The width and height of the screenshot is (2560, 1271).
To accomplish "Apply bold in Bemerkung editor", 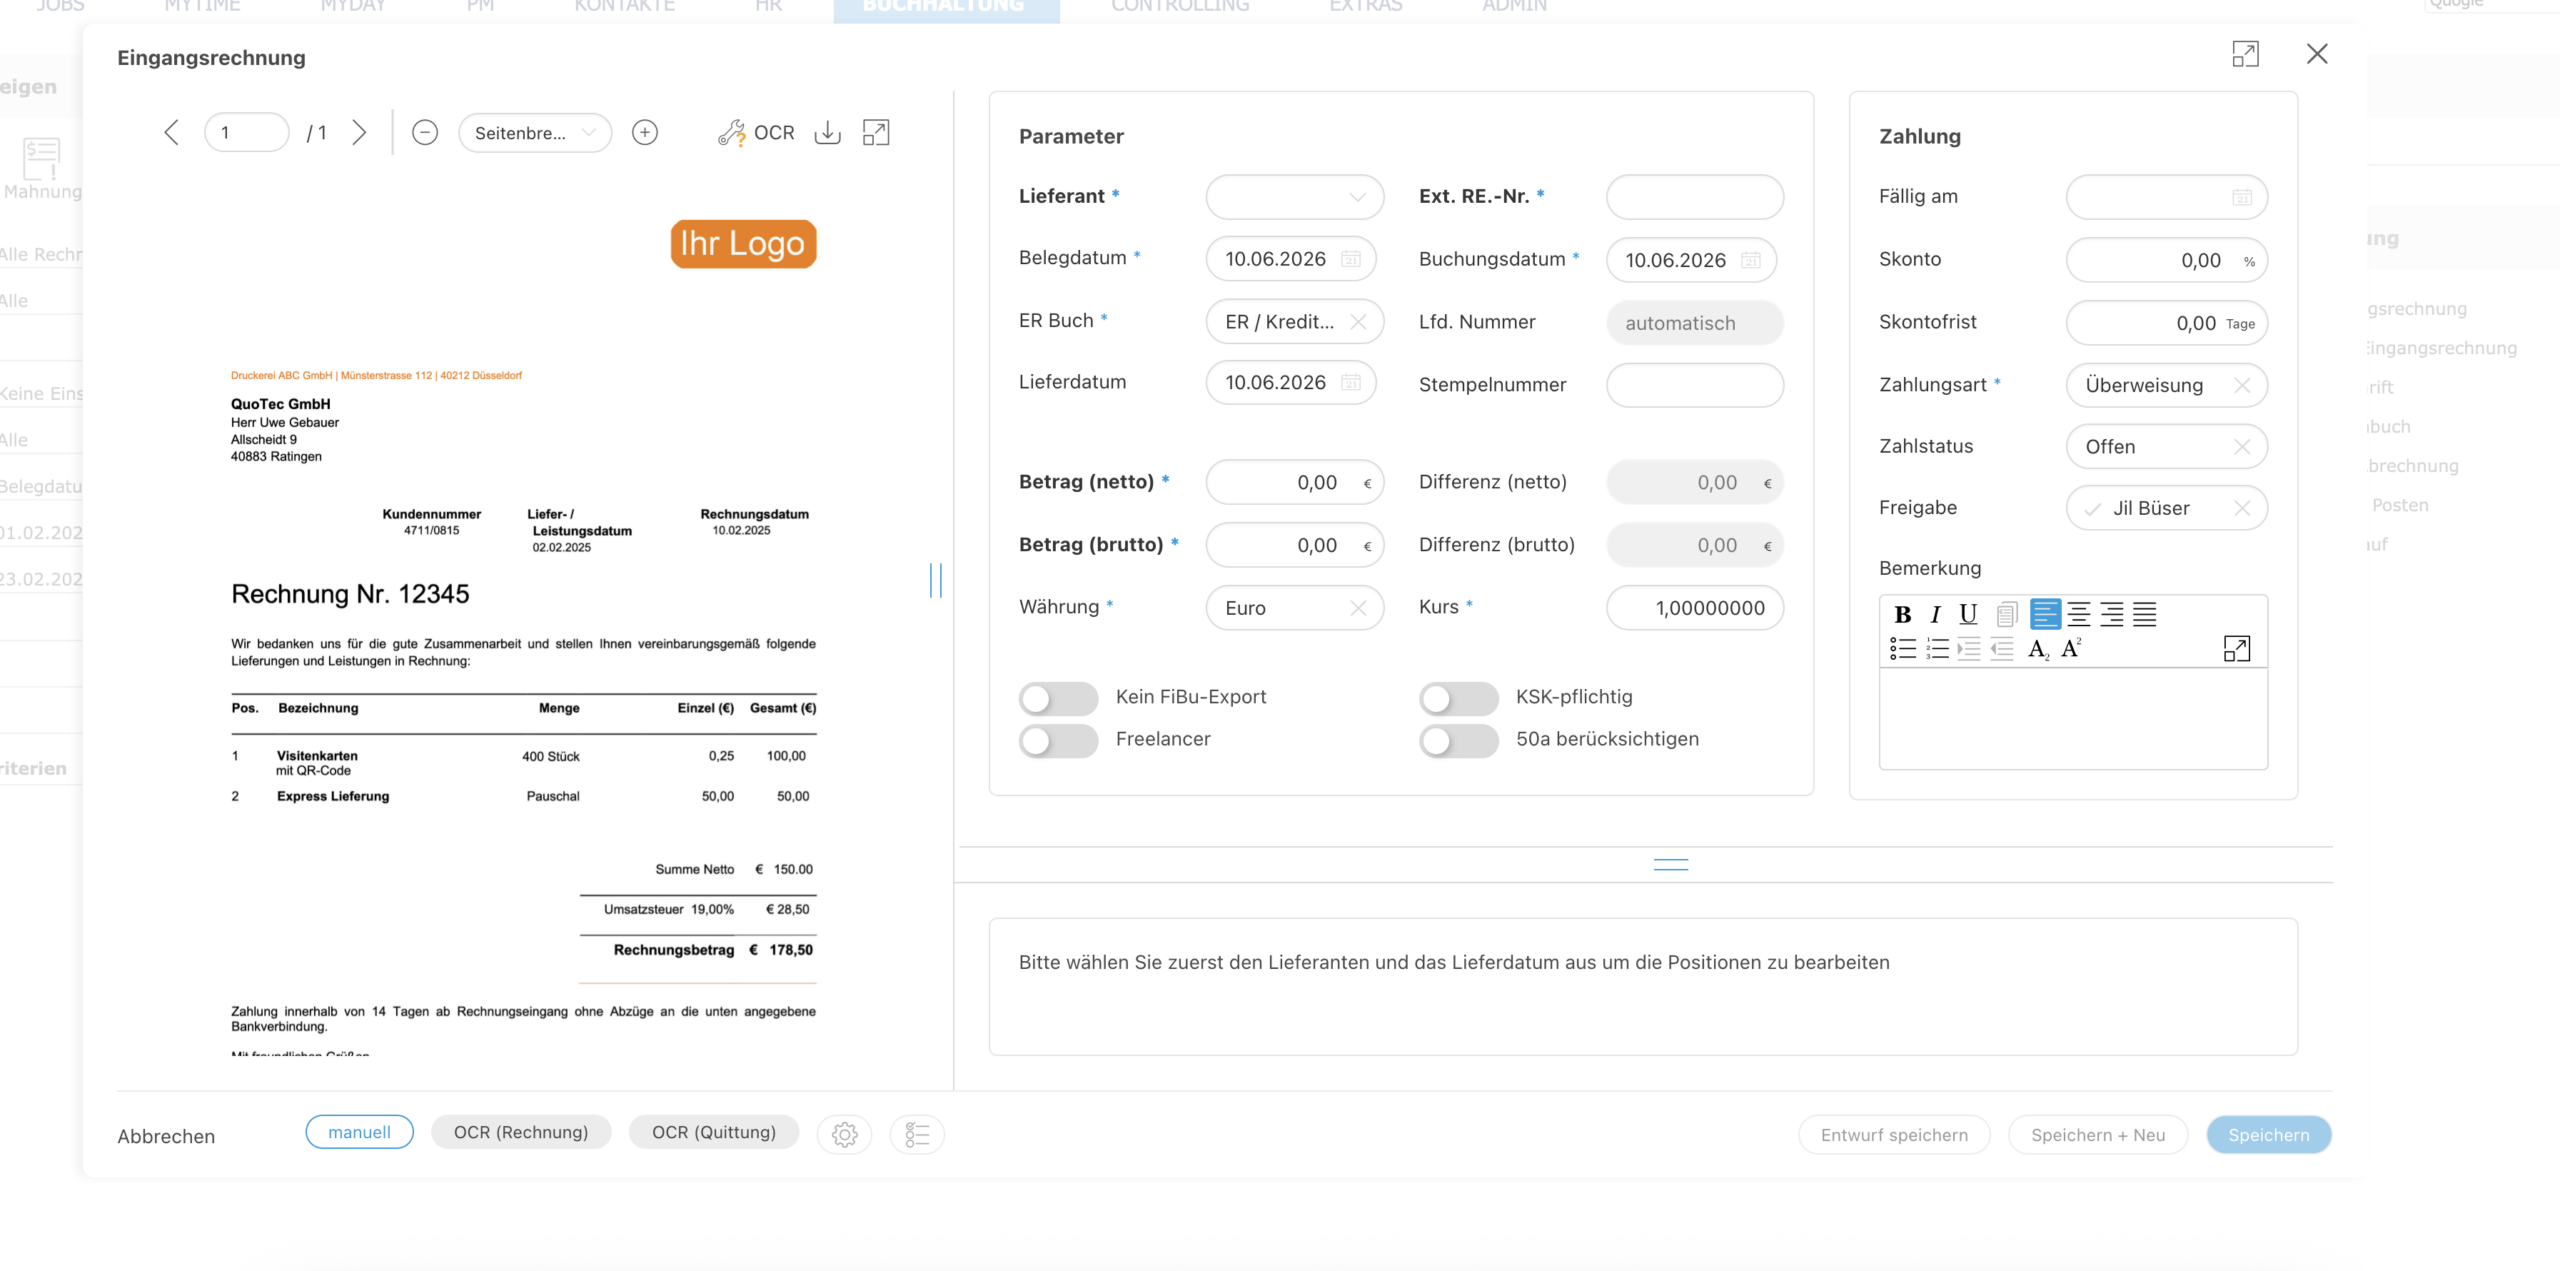I will [x=1903, y=614].
